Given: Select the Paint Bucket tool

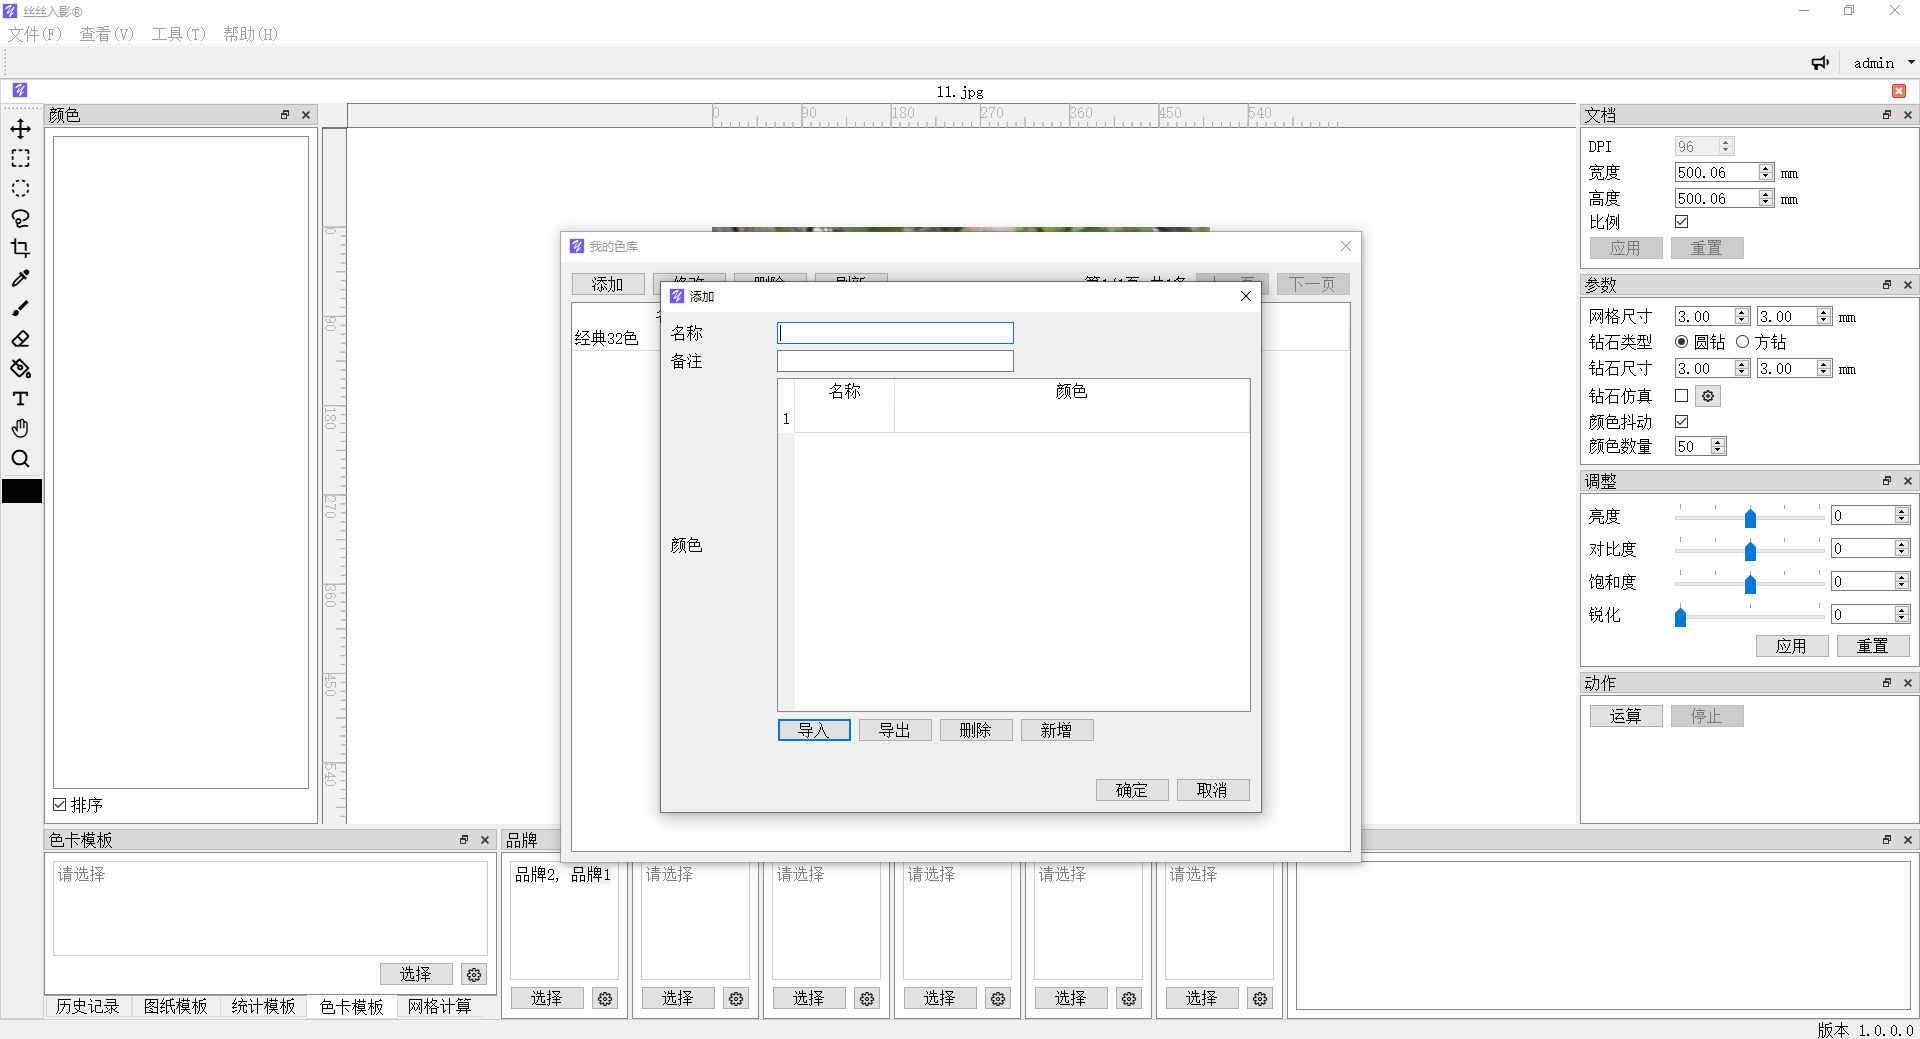Looking at the screenshot, I should [20, 369].
